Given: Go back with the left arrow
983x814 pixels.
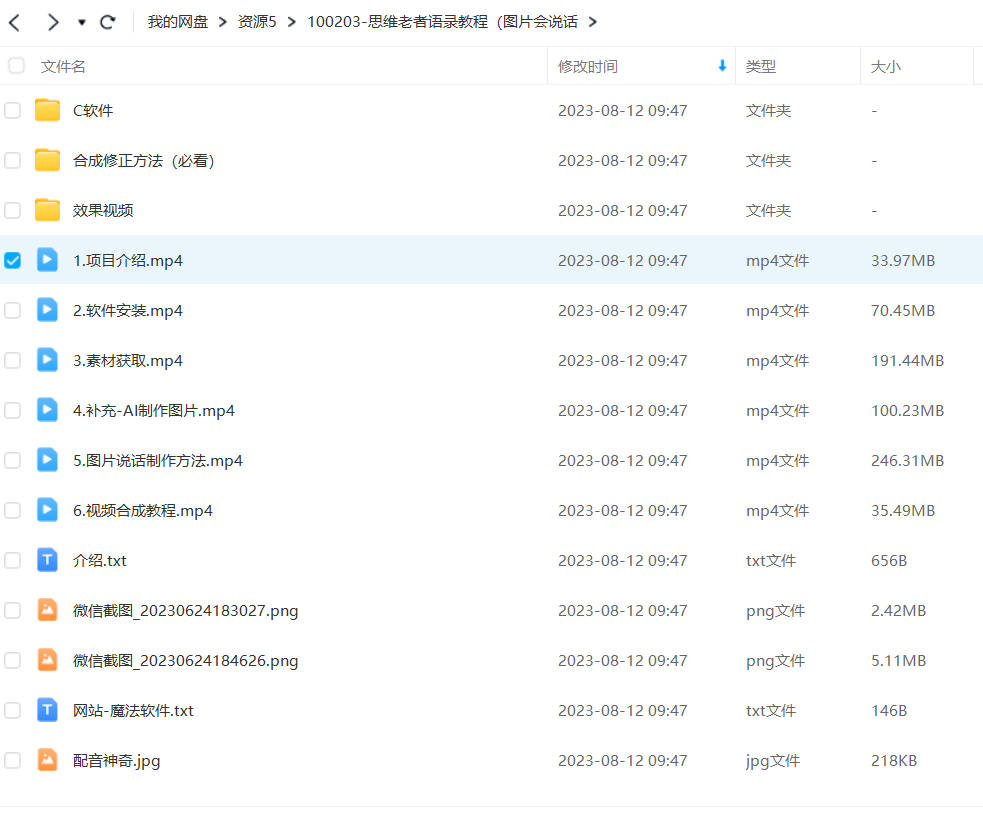Looking at the screenshot, I should click(15, 23).
